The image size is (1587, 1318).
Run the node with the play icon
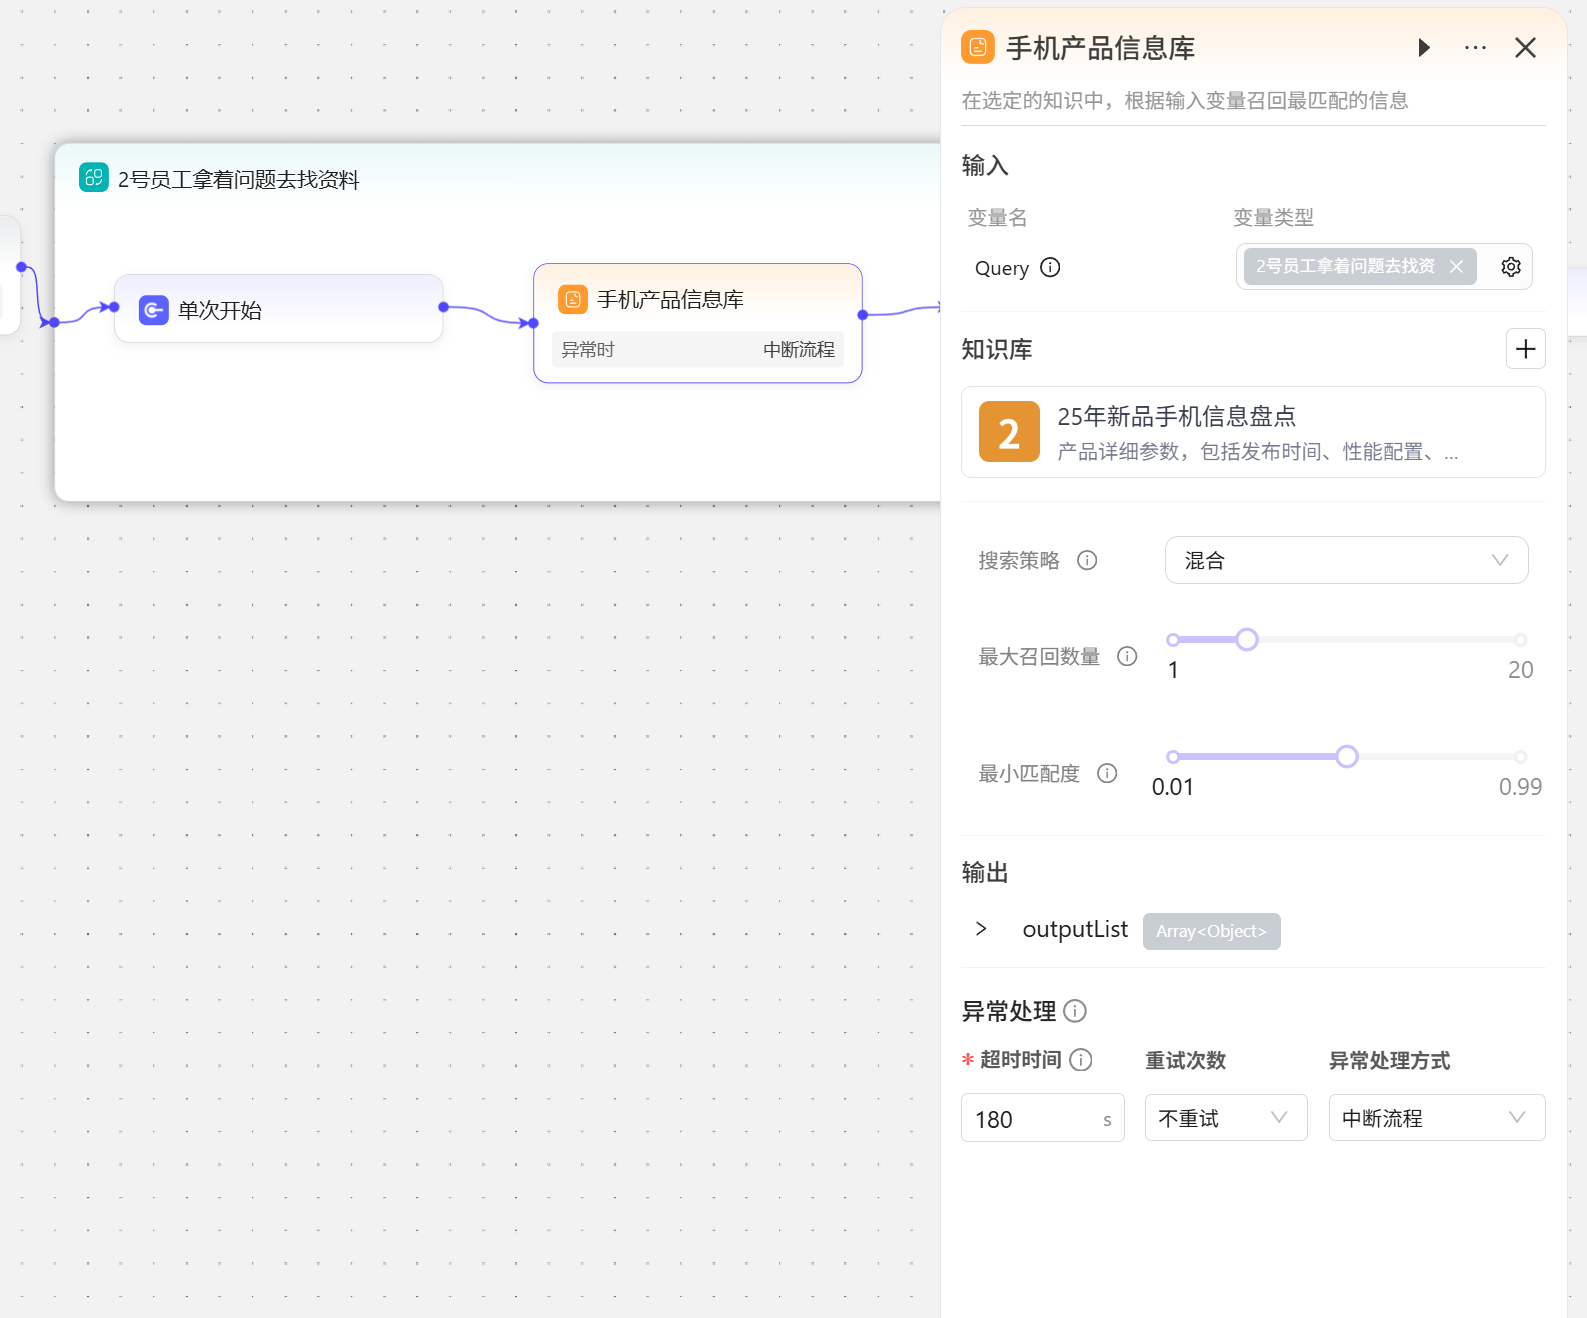coord(1424,48)
